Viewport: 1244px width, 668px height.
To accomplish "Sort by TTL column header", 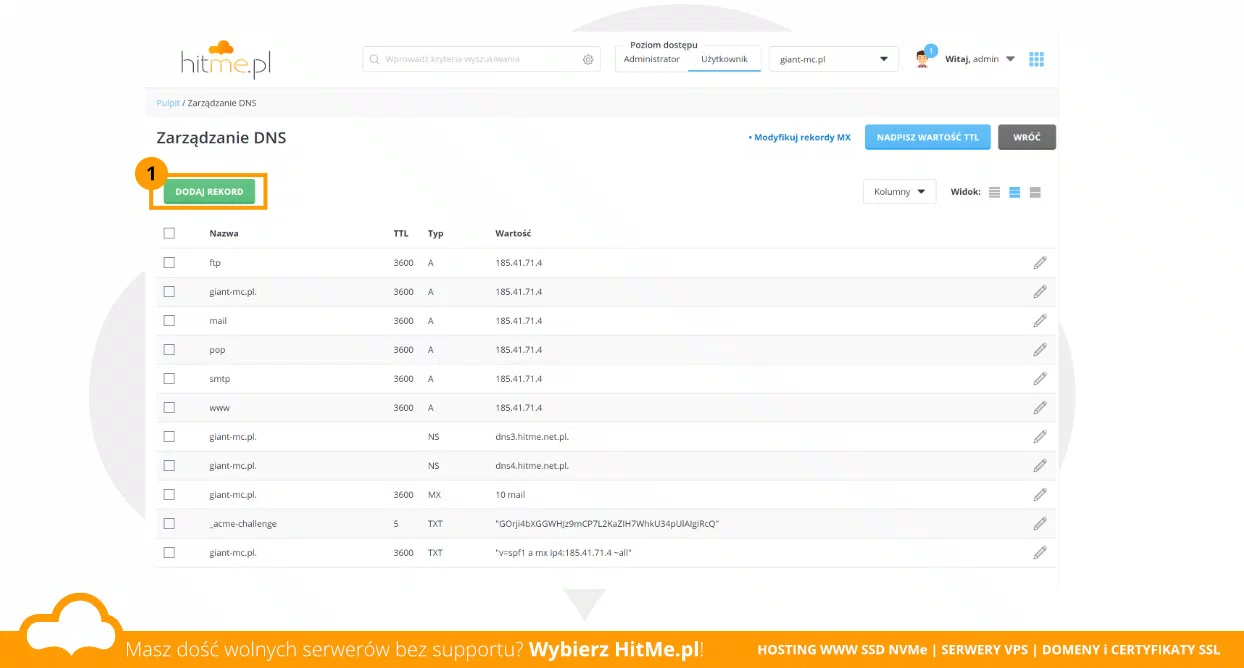I will click(401, 233).
